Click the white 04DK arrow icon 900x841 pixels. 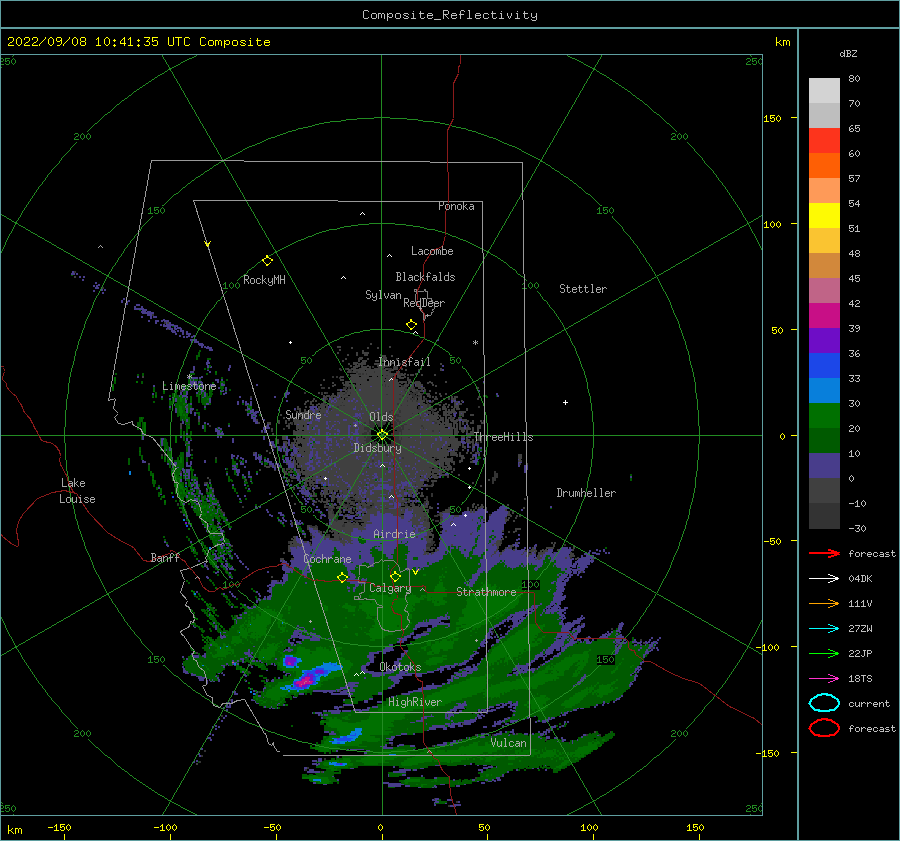(824, 578)
